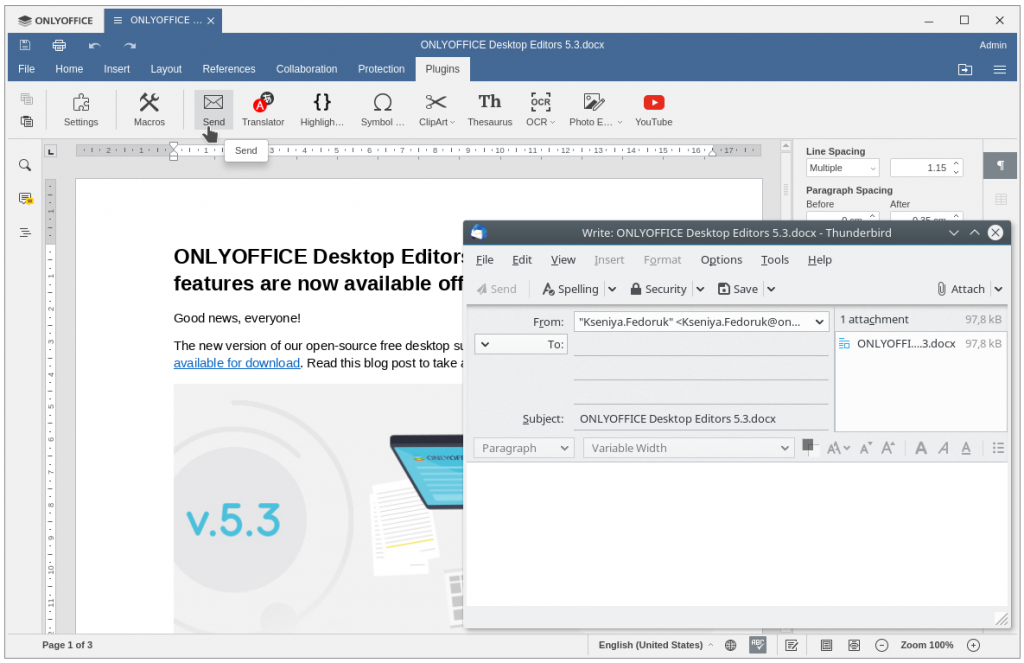Open the Search panel in left sidebar
The image size is (1024, 663).
click(25, 165)
